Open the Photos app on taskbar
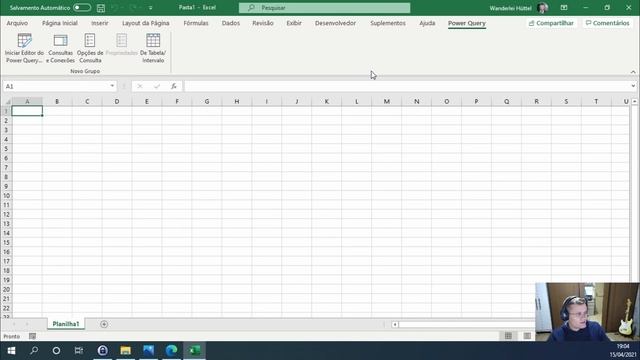 click(149, 351)
